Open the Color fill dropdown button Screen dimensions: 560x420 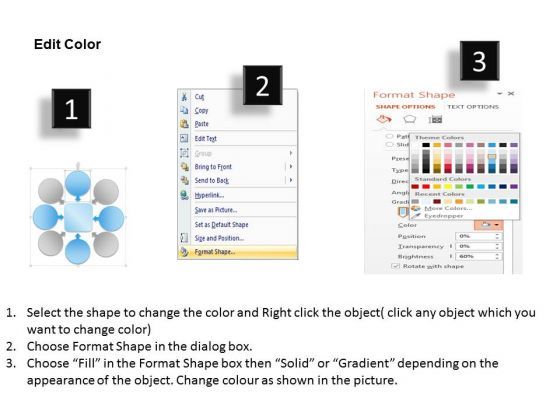(x=489, y=225)
